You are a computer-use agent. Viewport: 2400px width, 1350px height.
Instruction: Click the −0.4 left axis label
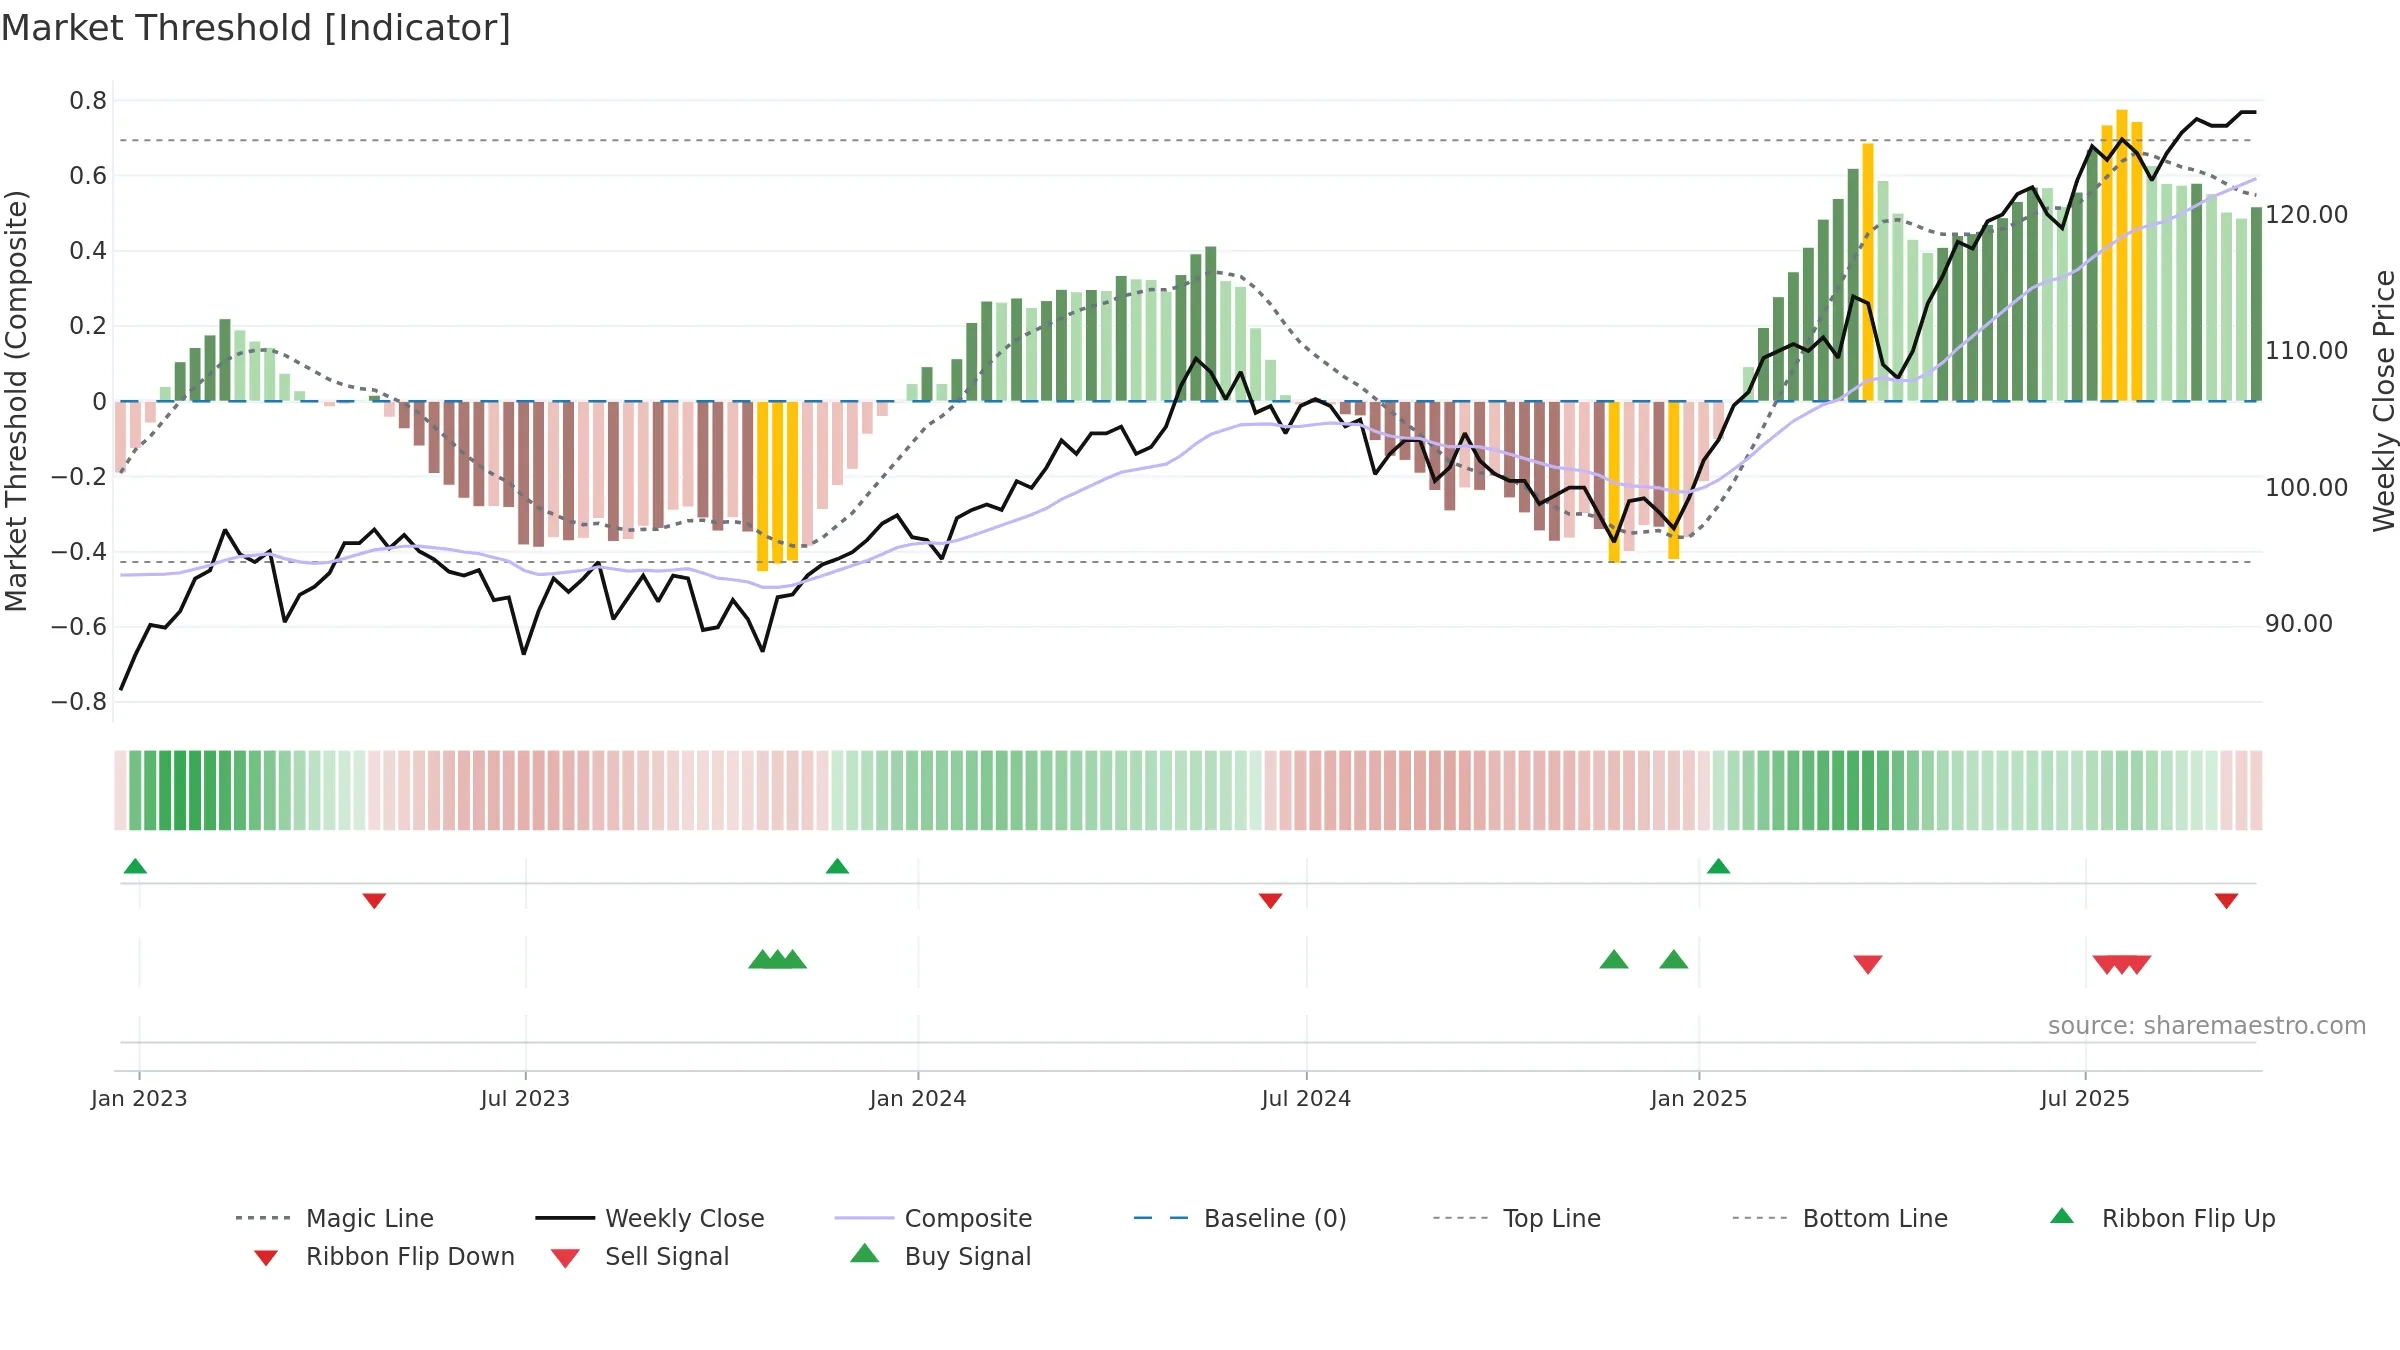coord(79,551)
